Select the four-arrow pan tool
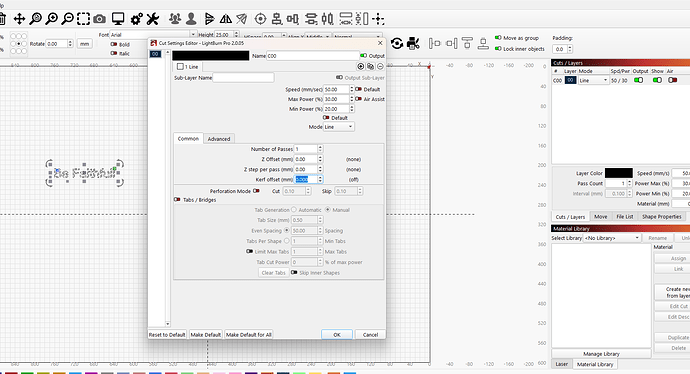Image resolution: width=690 pixels, height=374 pixels. click(19, 18)
